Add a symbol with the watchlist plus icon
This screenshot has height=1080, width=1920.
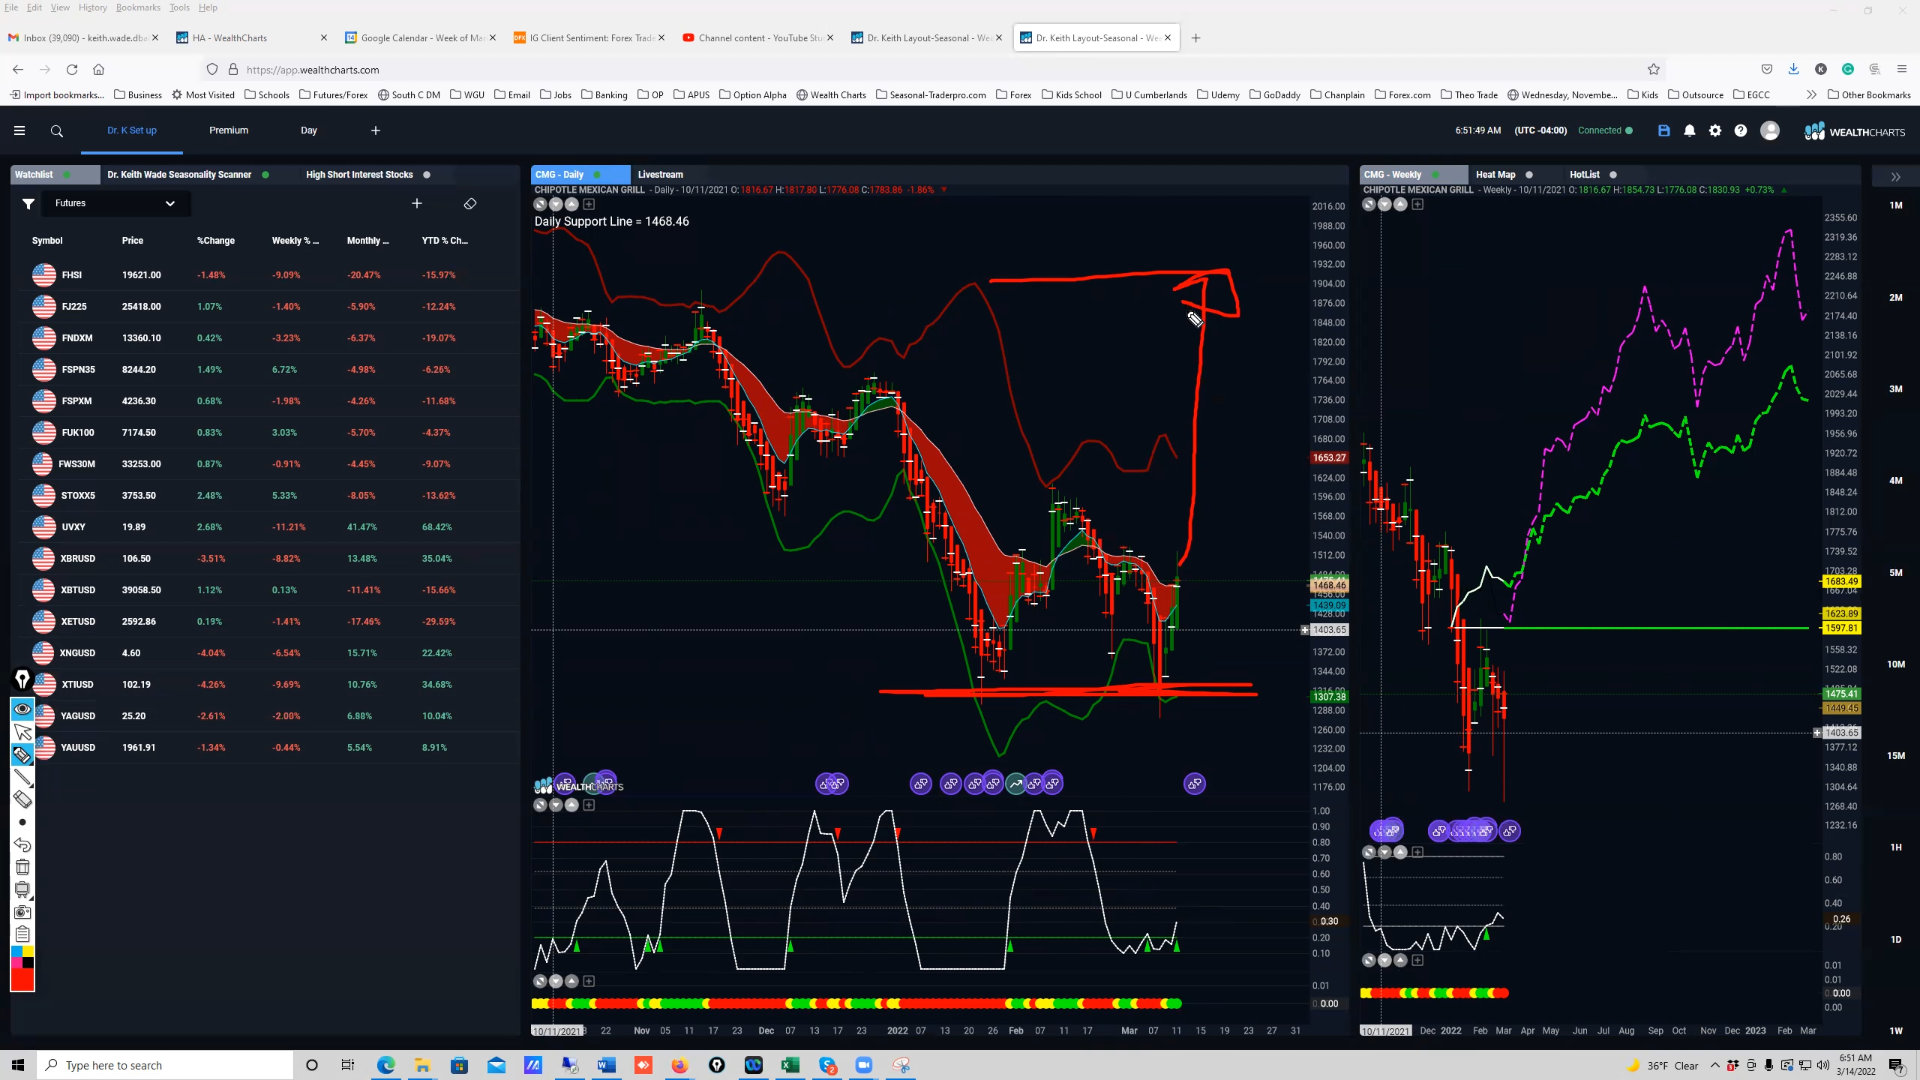coord(417,204)
